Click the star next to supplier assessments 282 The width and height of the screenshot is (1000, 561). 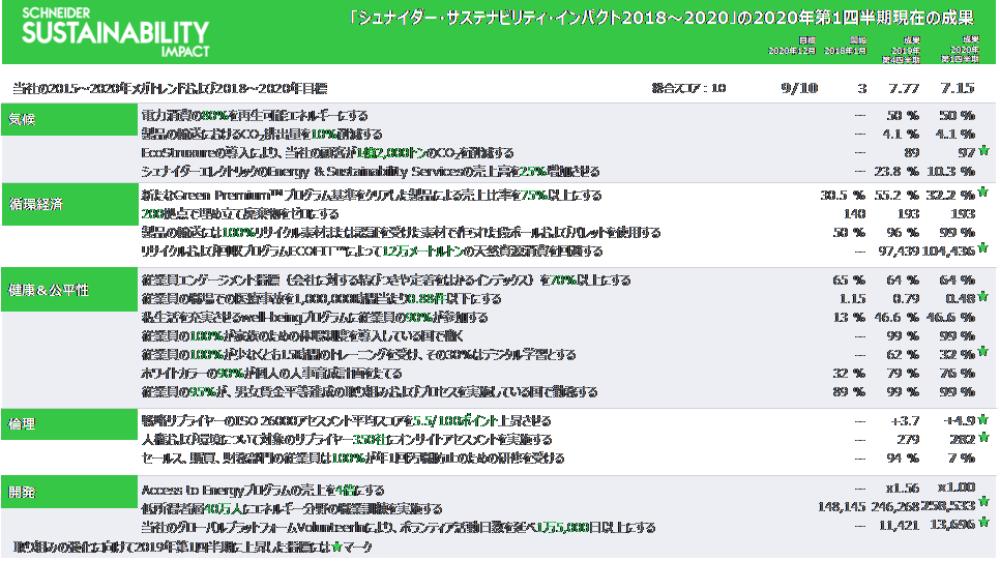pyautogui.click(x=983, y=438)
